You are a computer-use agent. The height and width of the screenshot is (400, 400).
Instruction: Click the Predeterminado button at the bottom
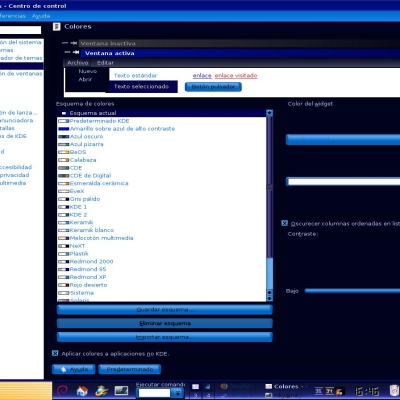pyautogui.click(x=130, y=369)
